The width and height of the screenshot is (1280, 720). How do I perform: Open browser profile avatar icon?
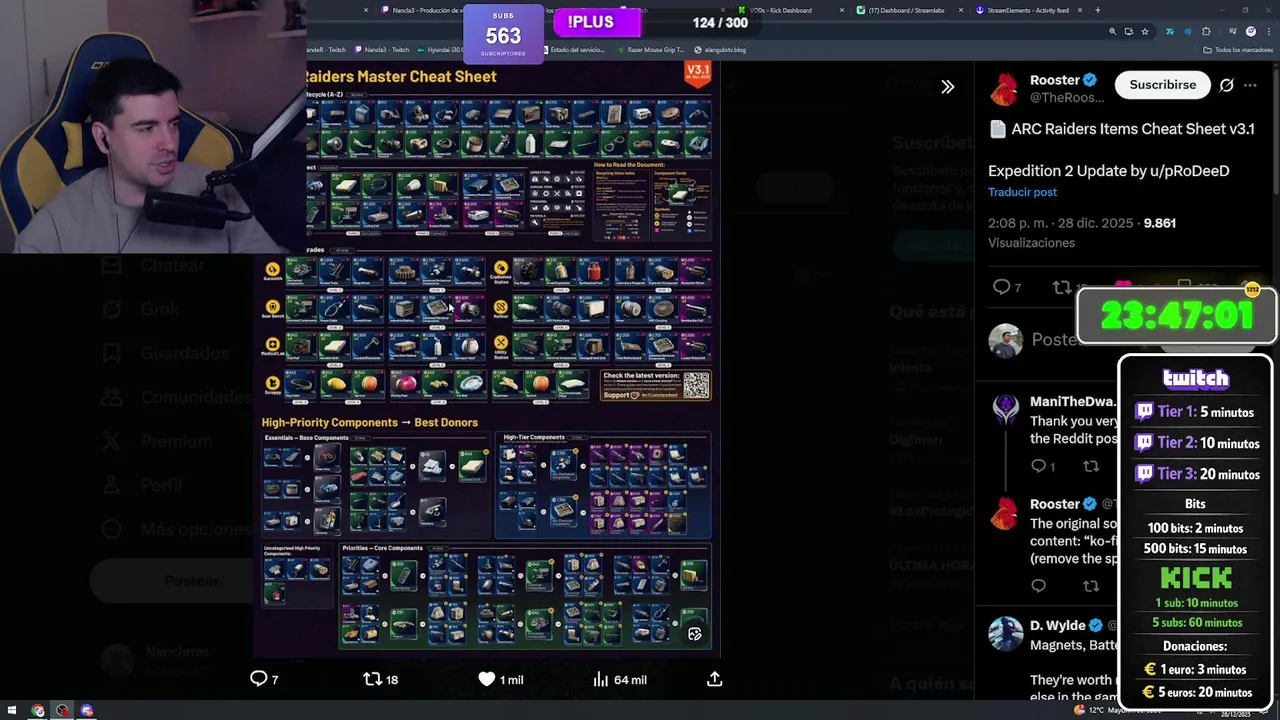pyautogui.click(x=1250, y=32)
